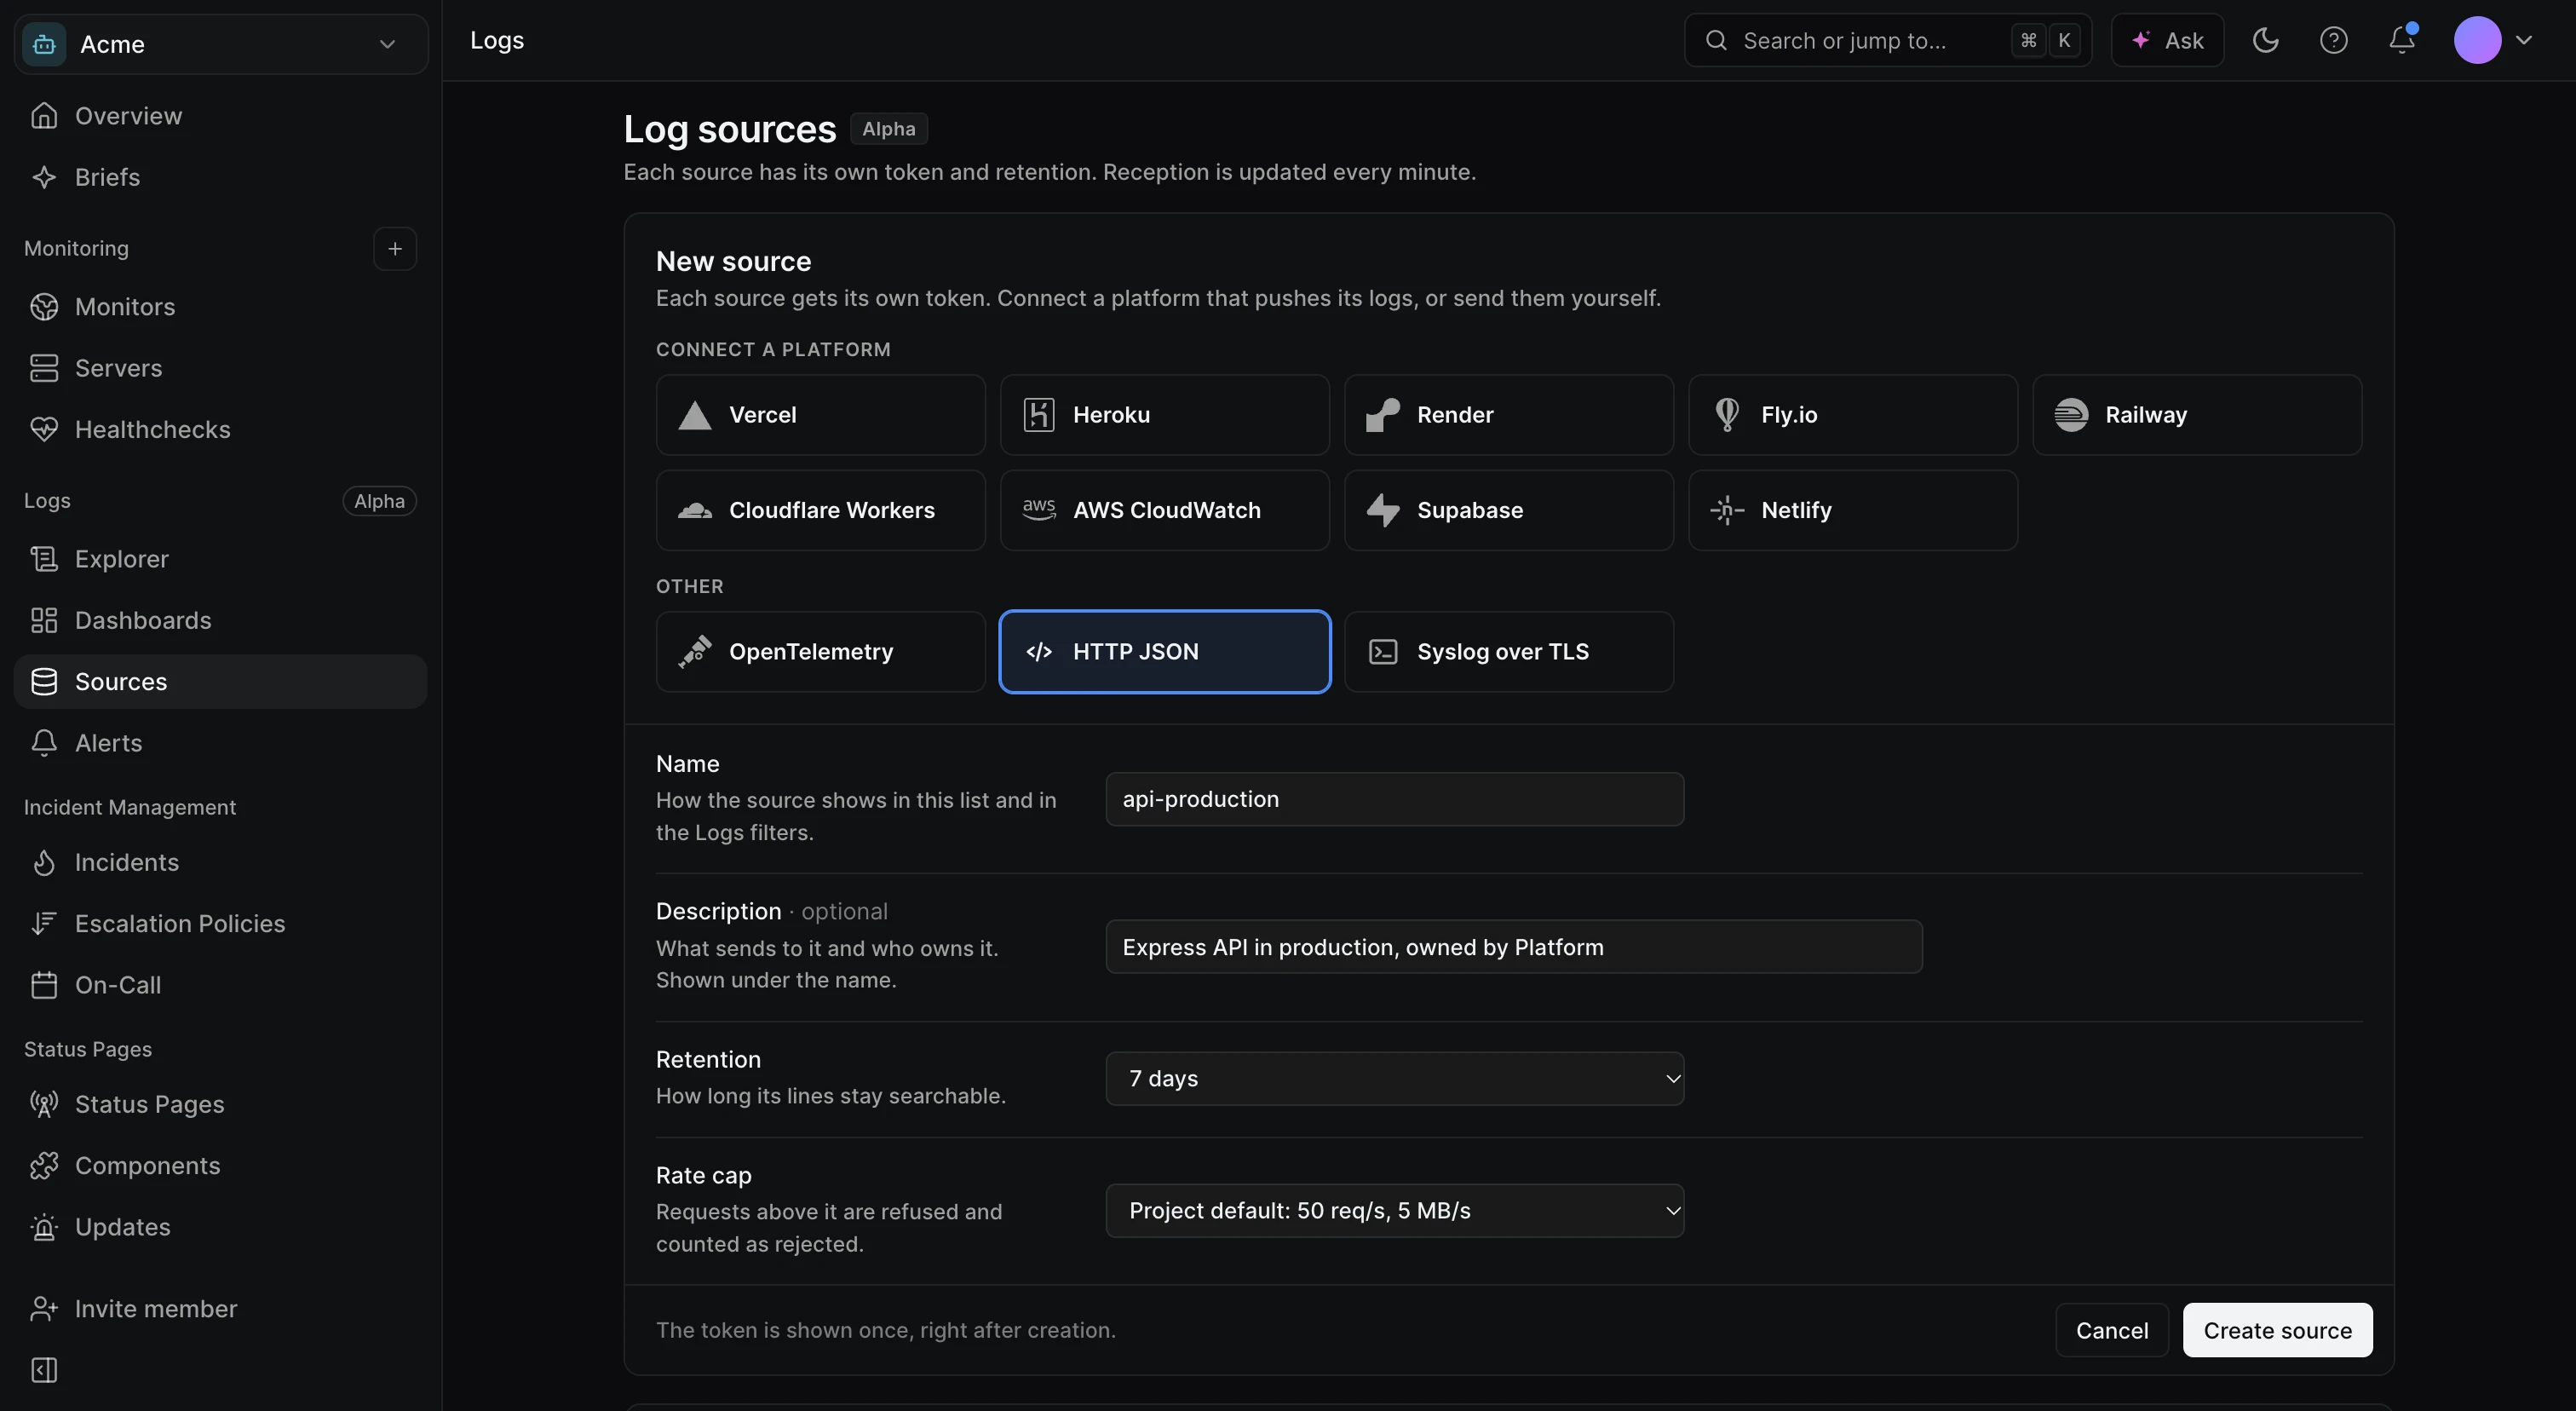
Task: Select Vercel platform
Action: [x=820, y=415]
